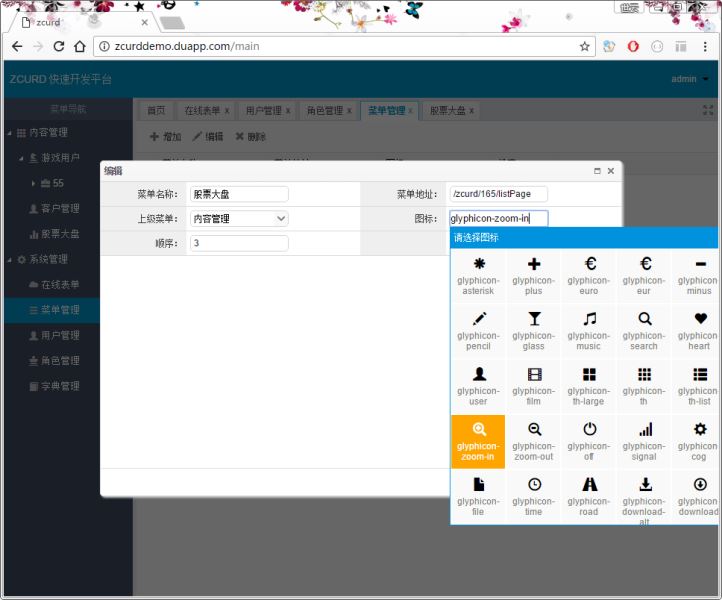Viewport: 722px width, 600px height.
Task: Pick the glyphicon-user icon
Action: pos(478,386)
